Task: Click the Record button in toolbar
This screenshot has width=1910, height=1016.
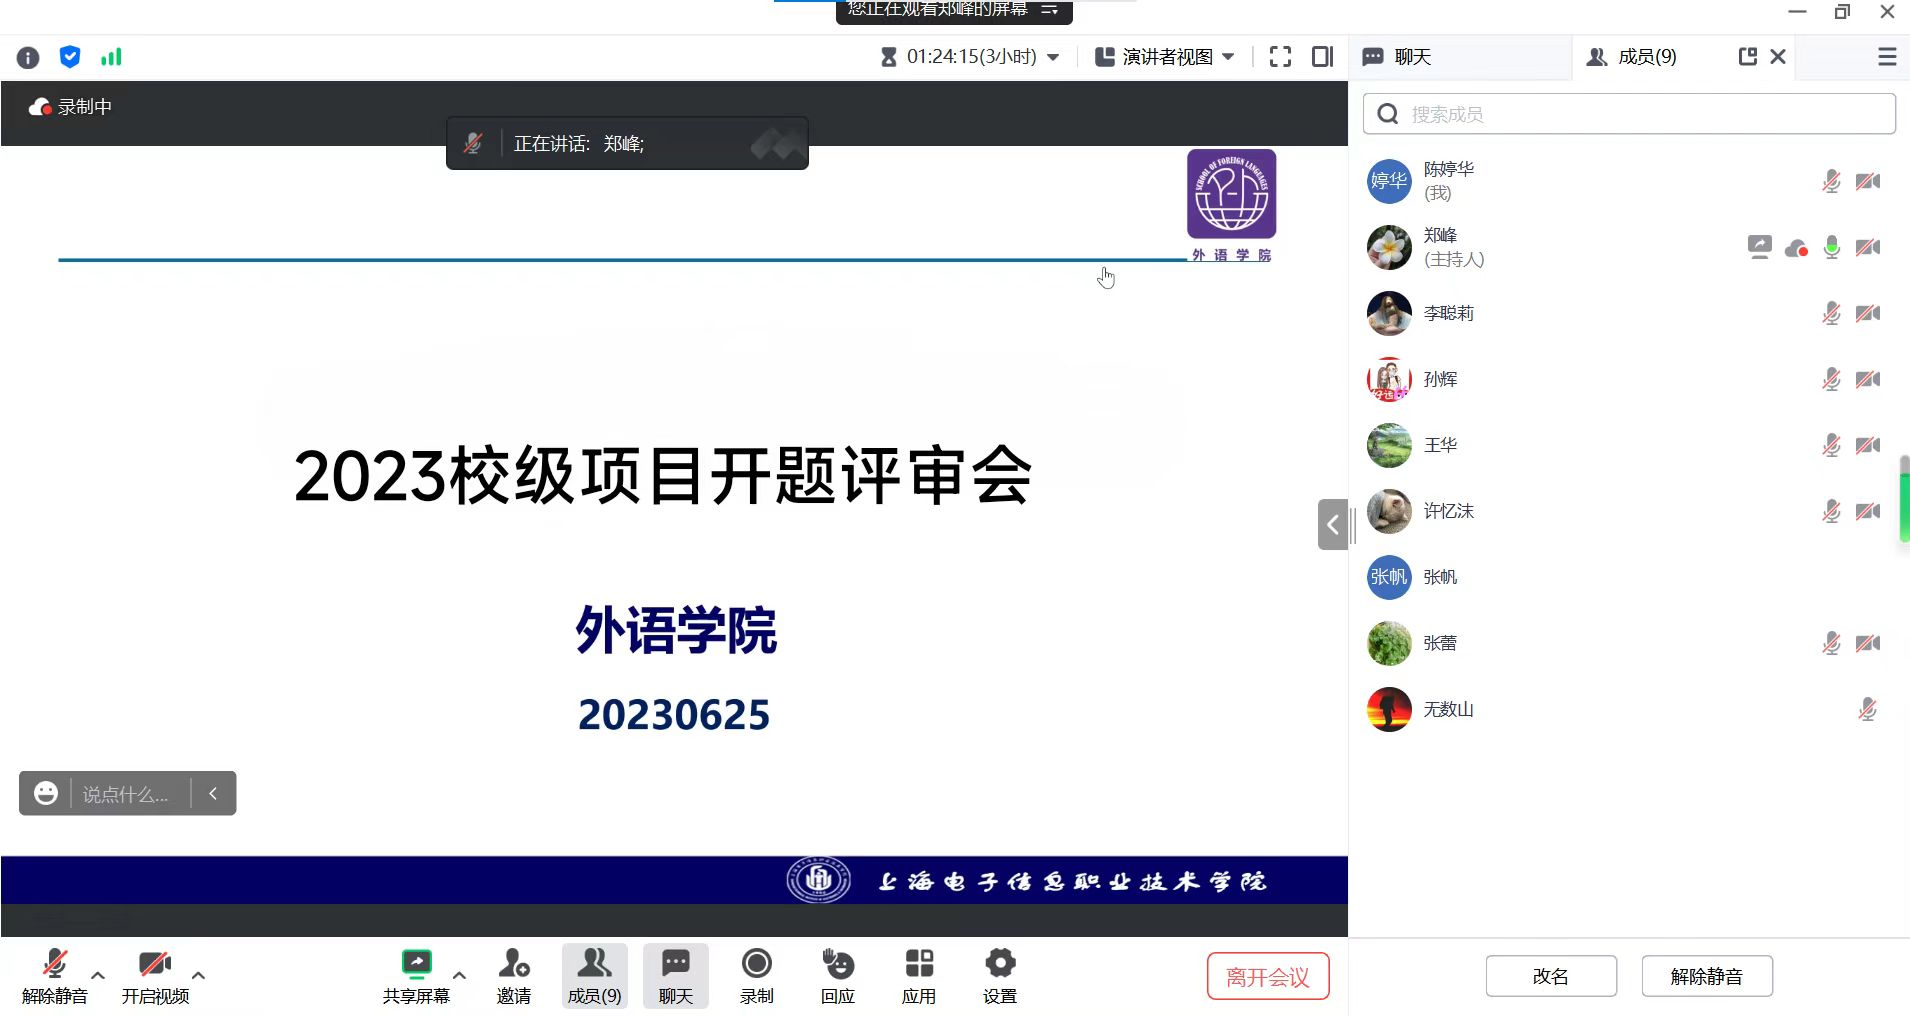Action: 756,975
